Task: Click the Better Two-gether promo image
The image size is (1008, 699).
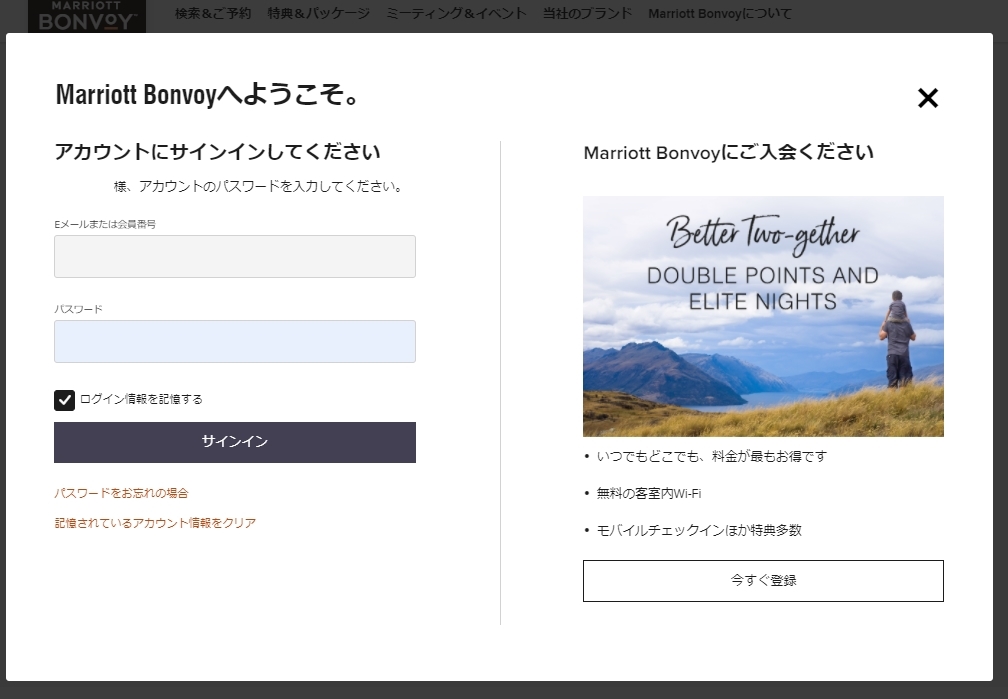Action: (763, 316)
